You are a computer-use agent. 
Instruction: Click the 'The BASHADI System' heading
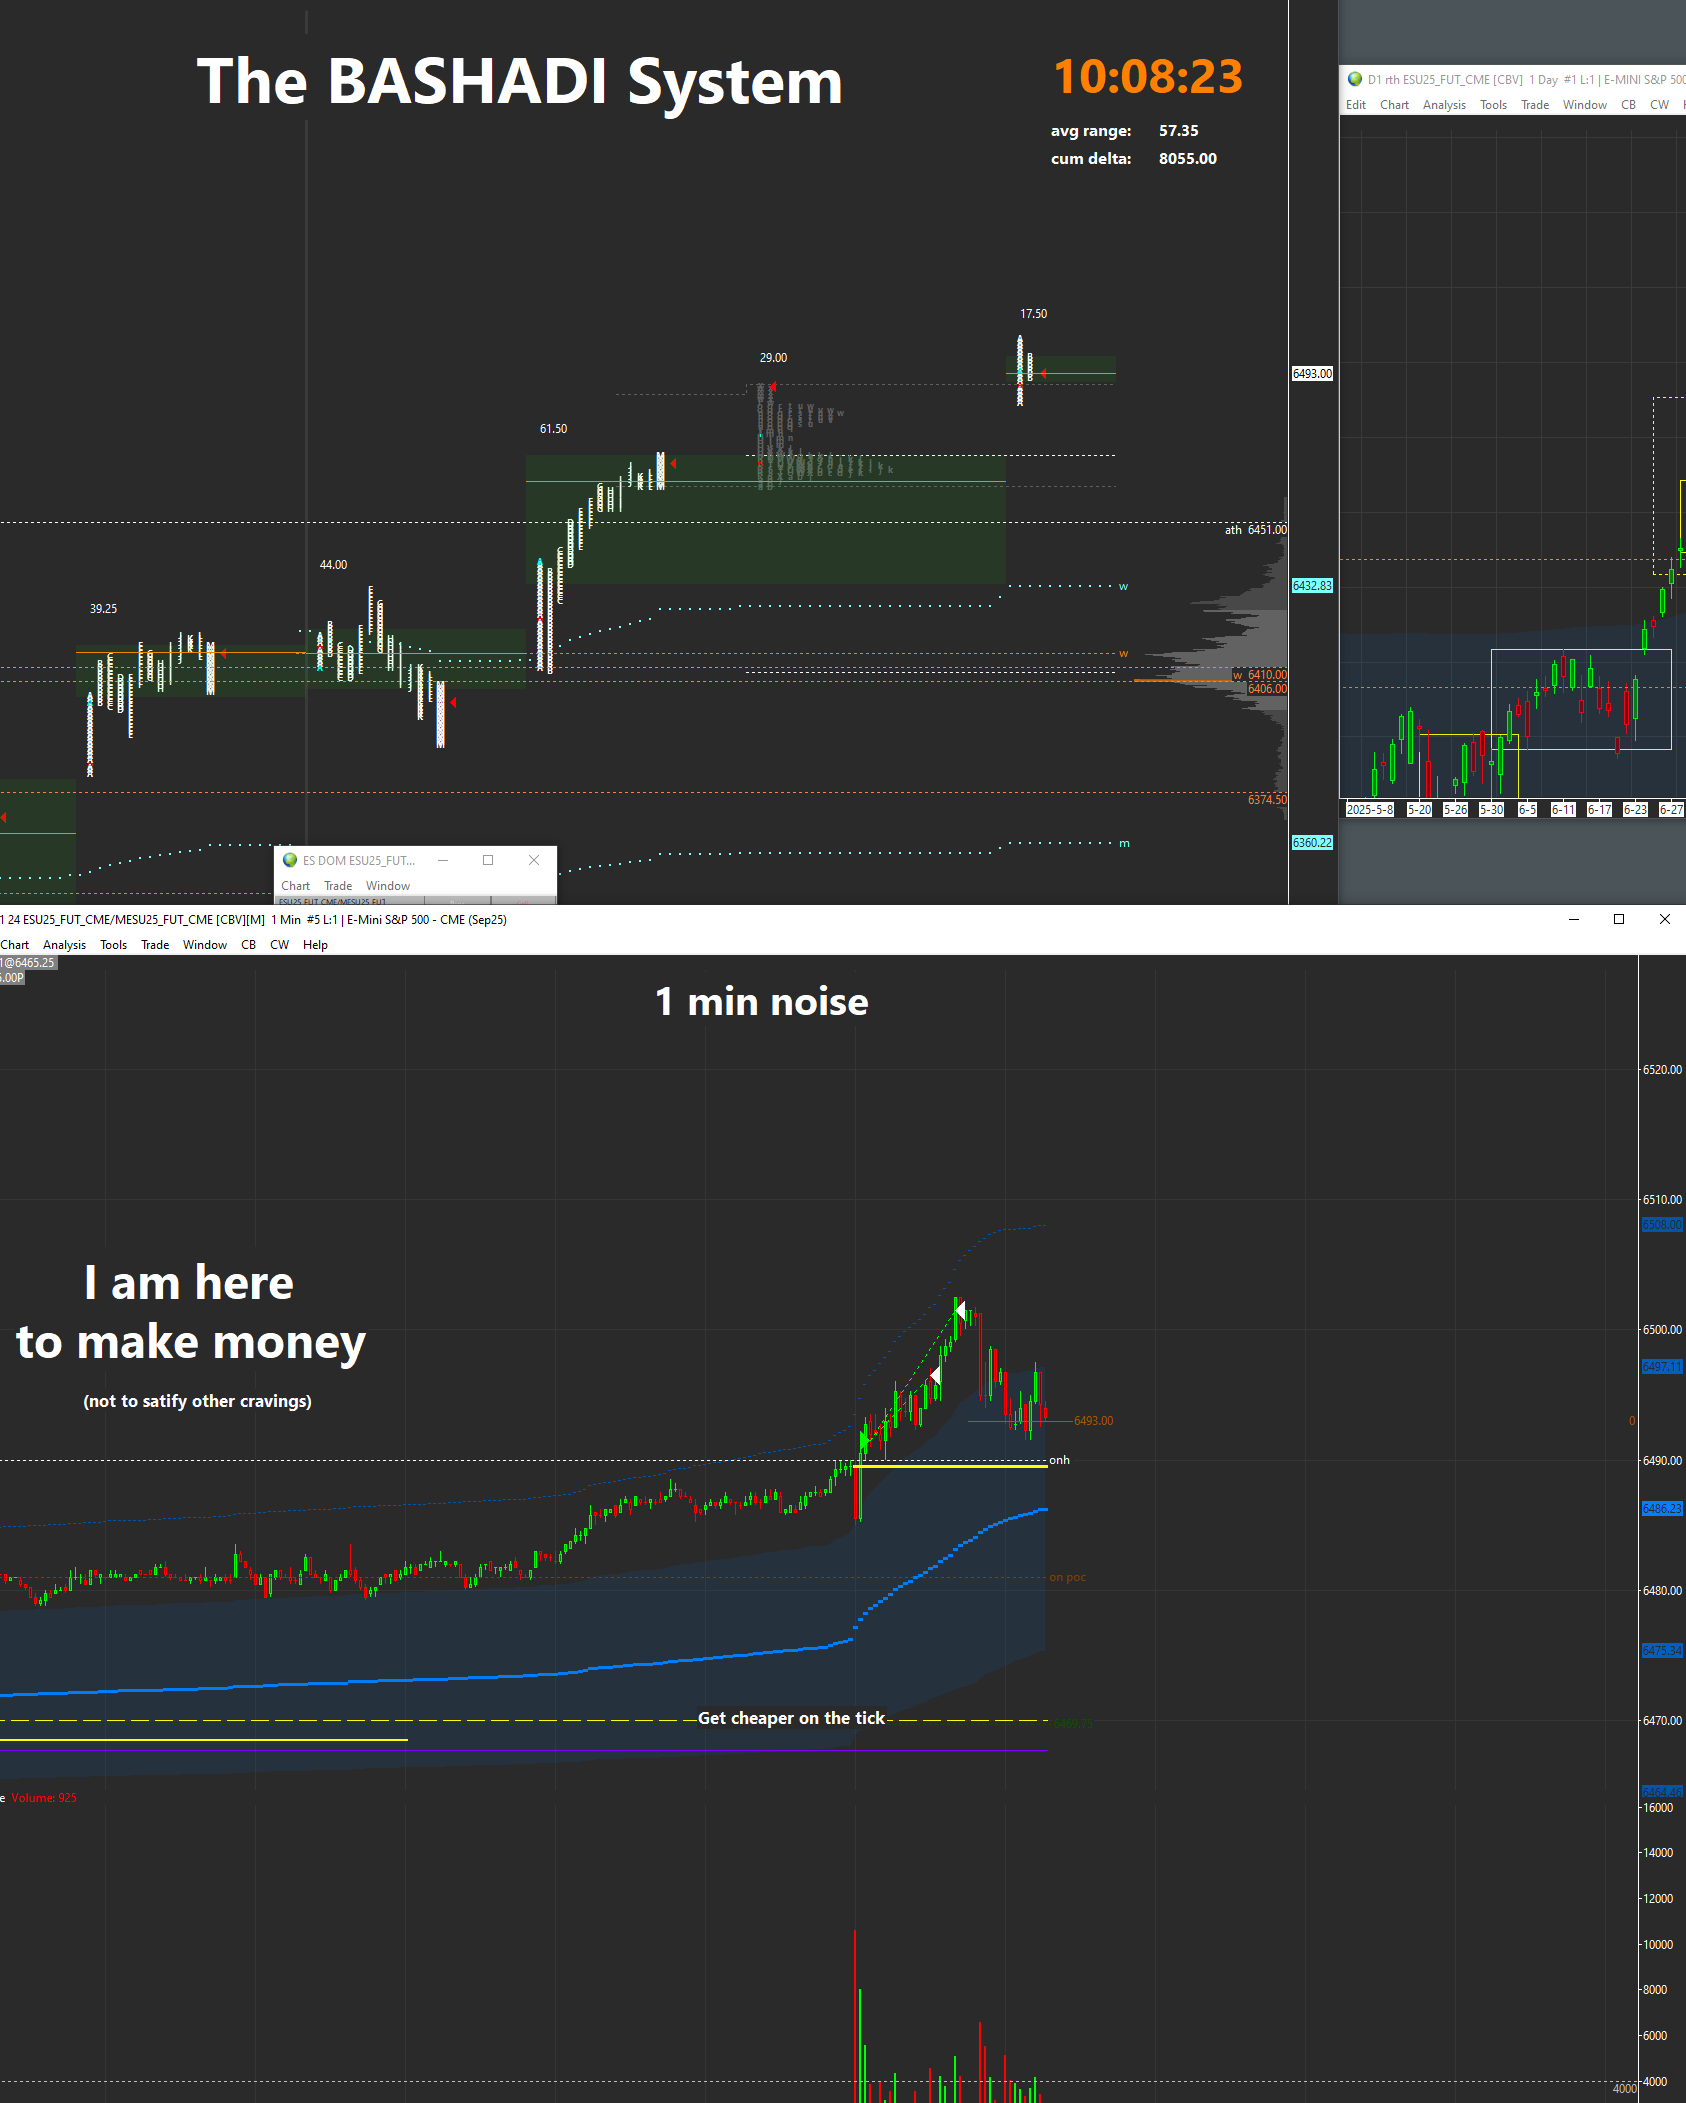tap(520, 81)
